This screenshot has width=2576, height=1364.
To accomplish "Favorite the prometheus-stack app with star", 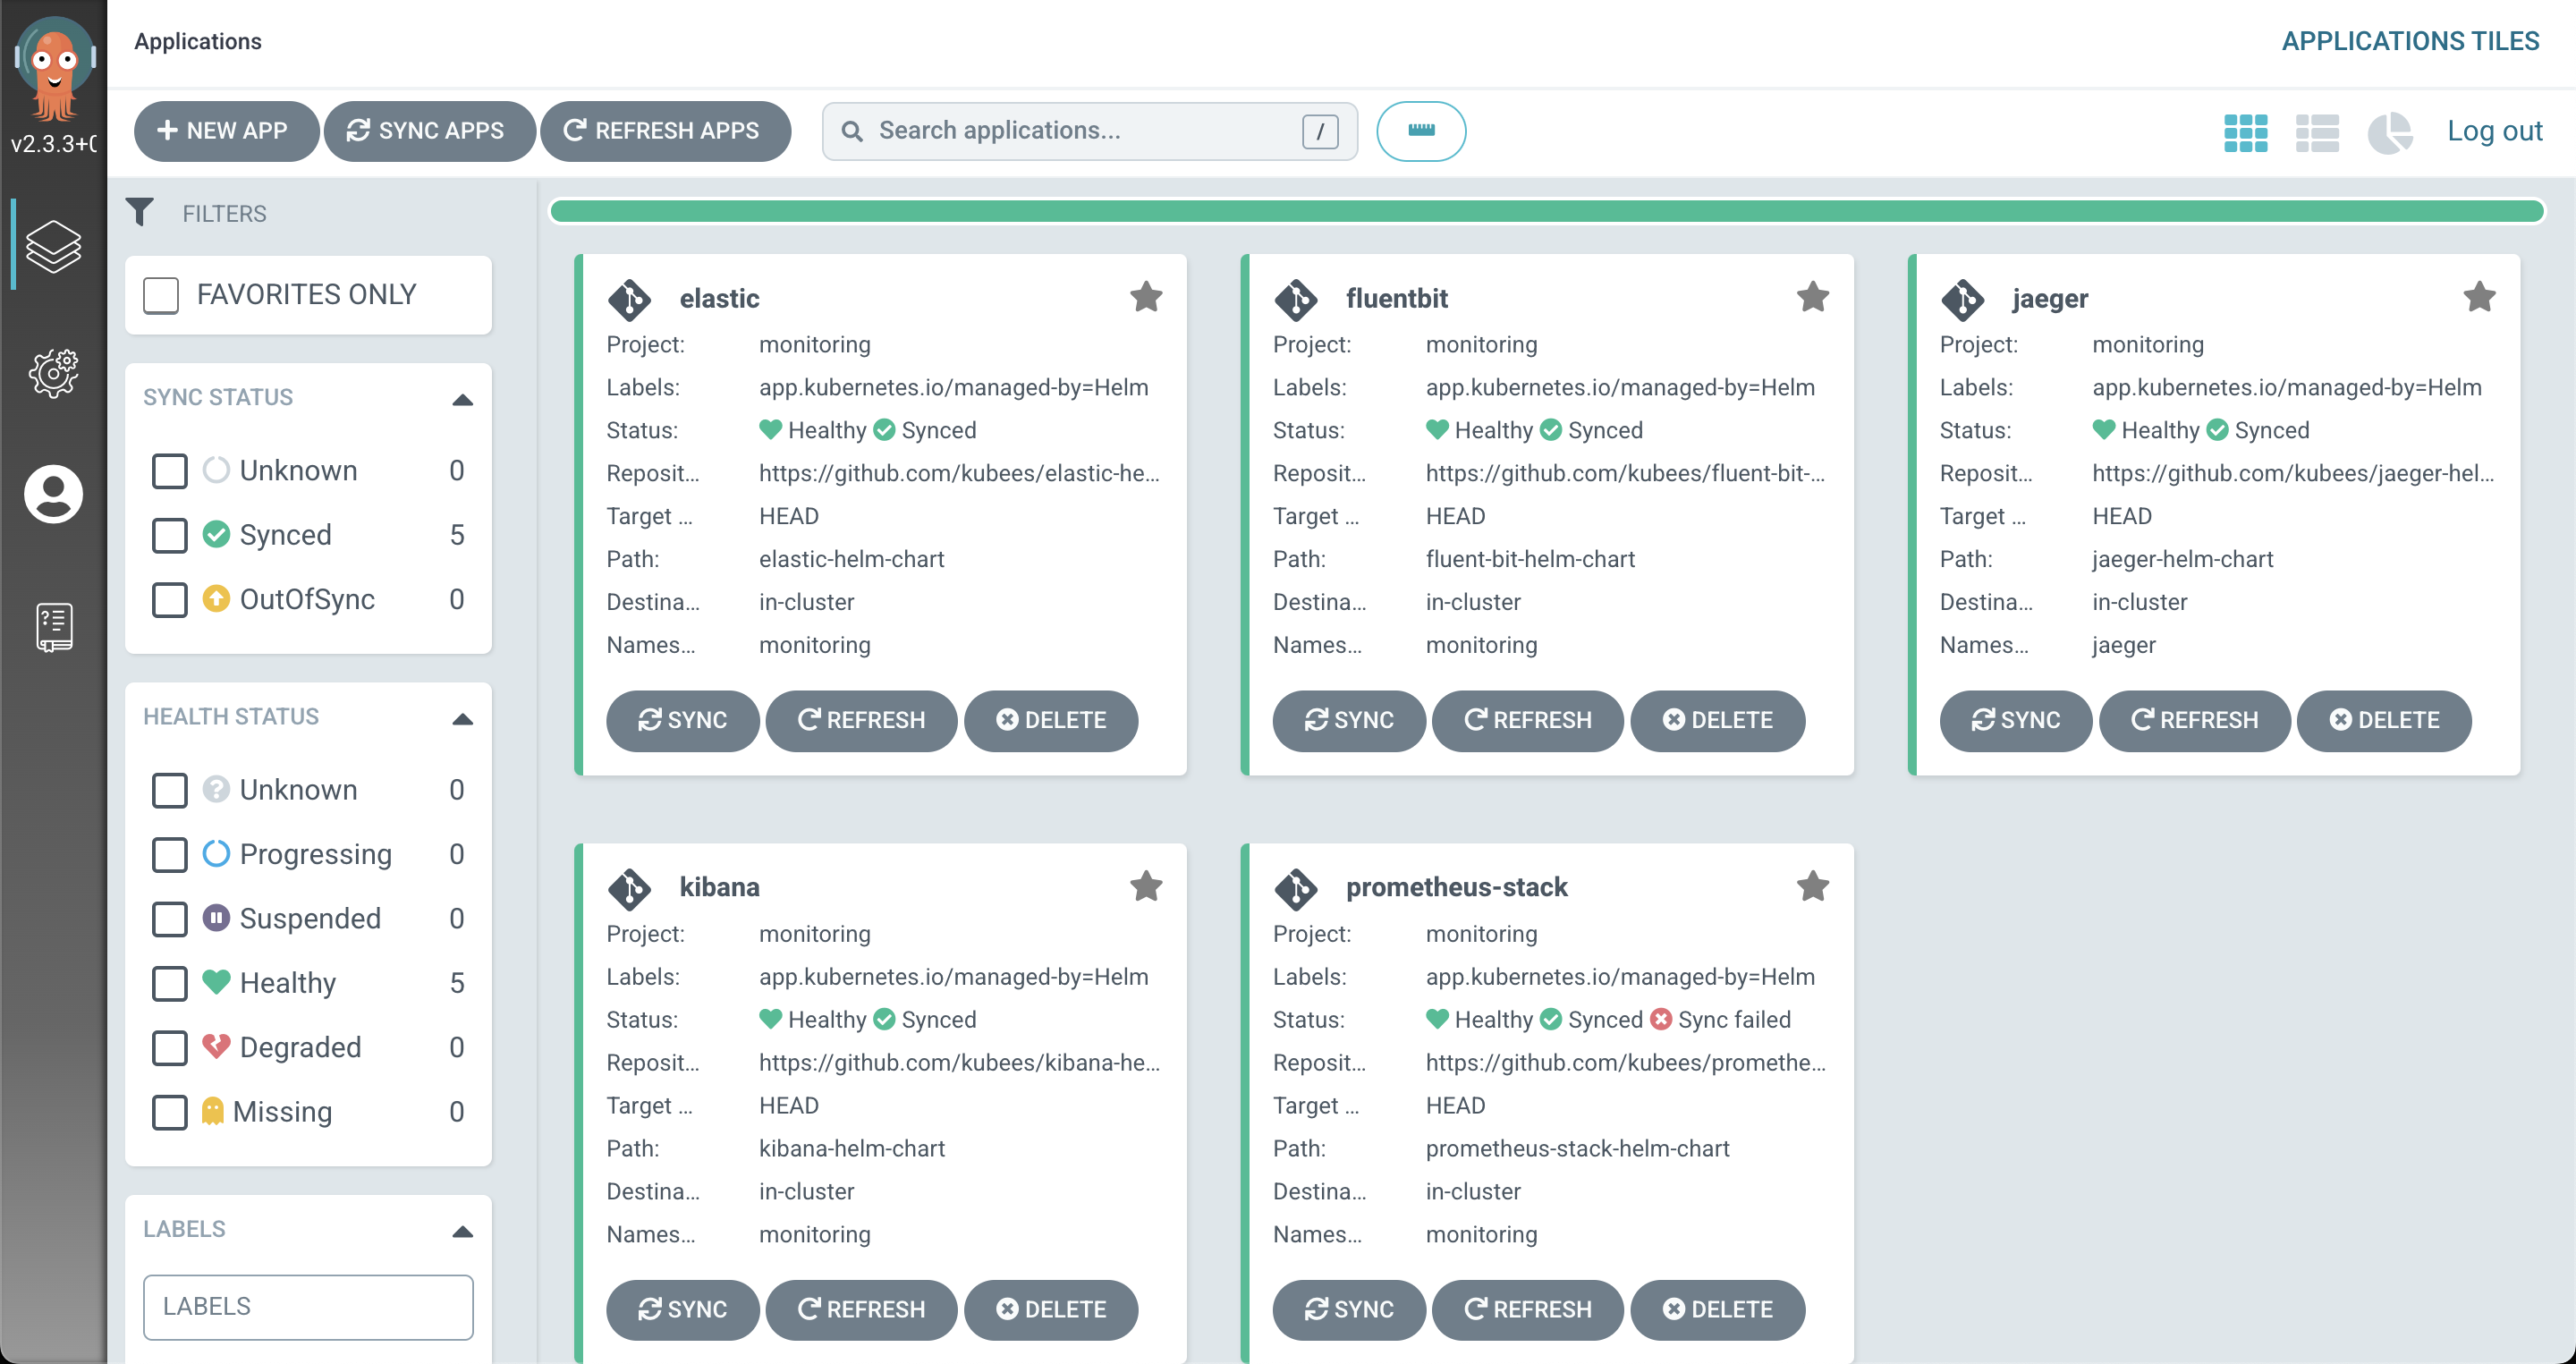I will tap(1812, 885).
